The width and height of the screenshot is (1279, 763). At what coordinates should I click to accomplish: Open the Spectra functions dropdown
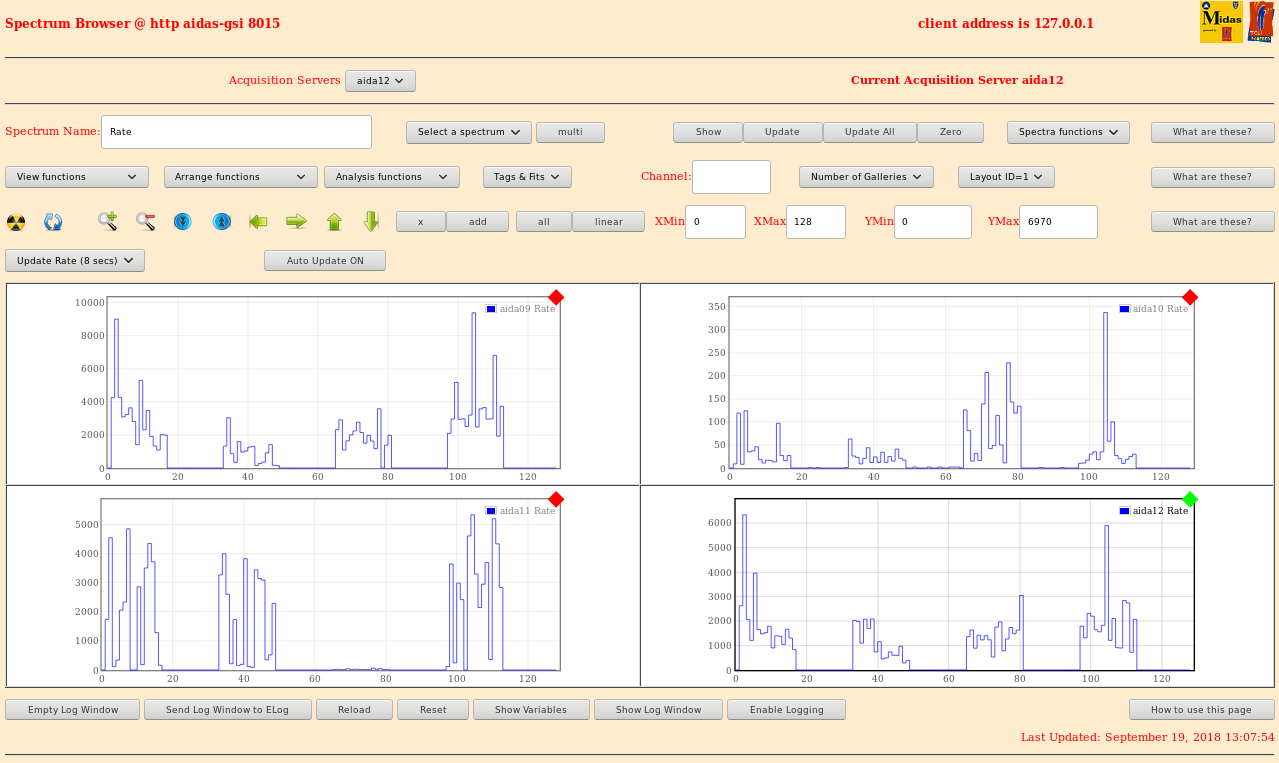1068,132
